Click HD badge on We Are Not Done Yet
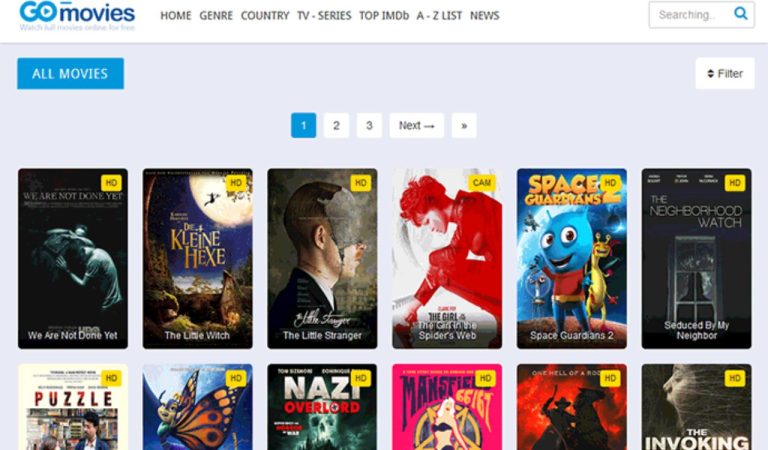The width and height of the screenshot is (768, 450). click(x=111, y=183)
